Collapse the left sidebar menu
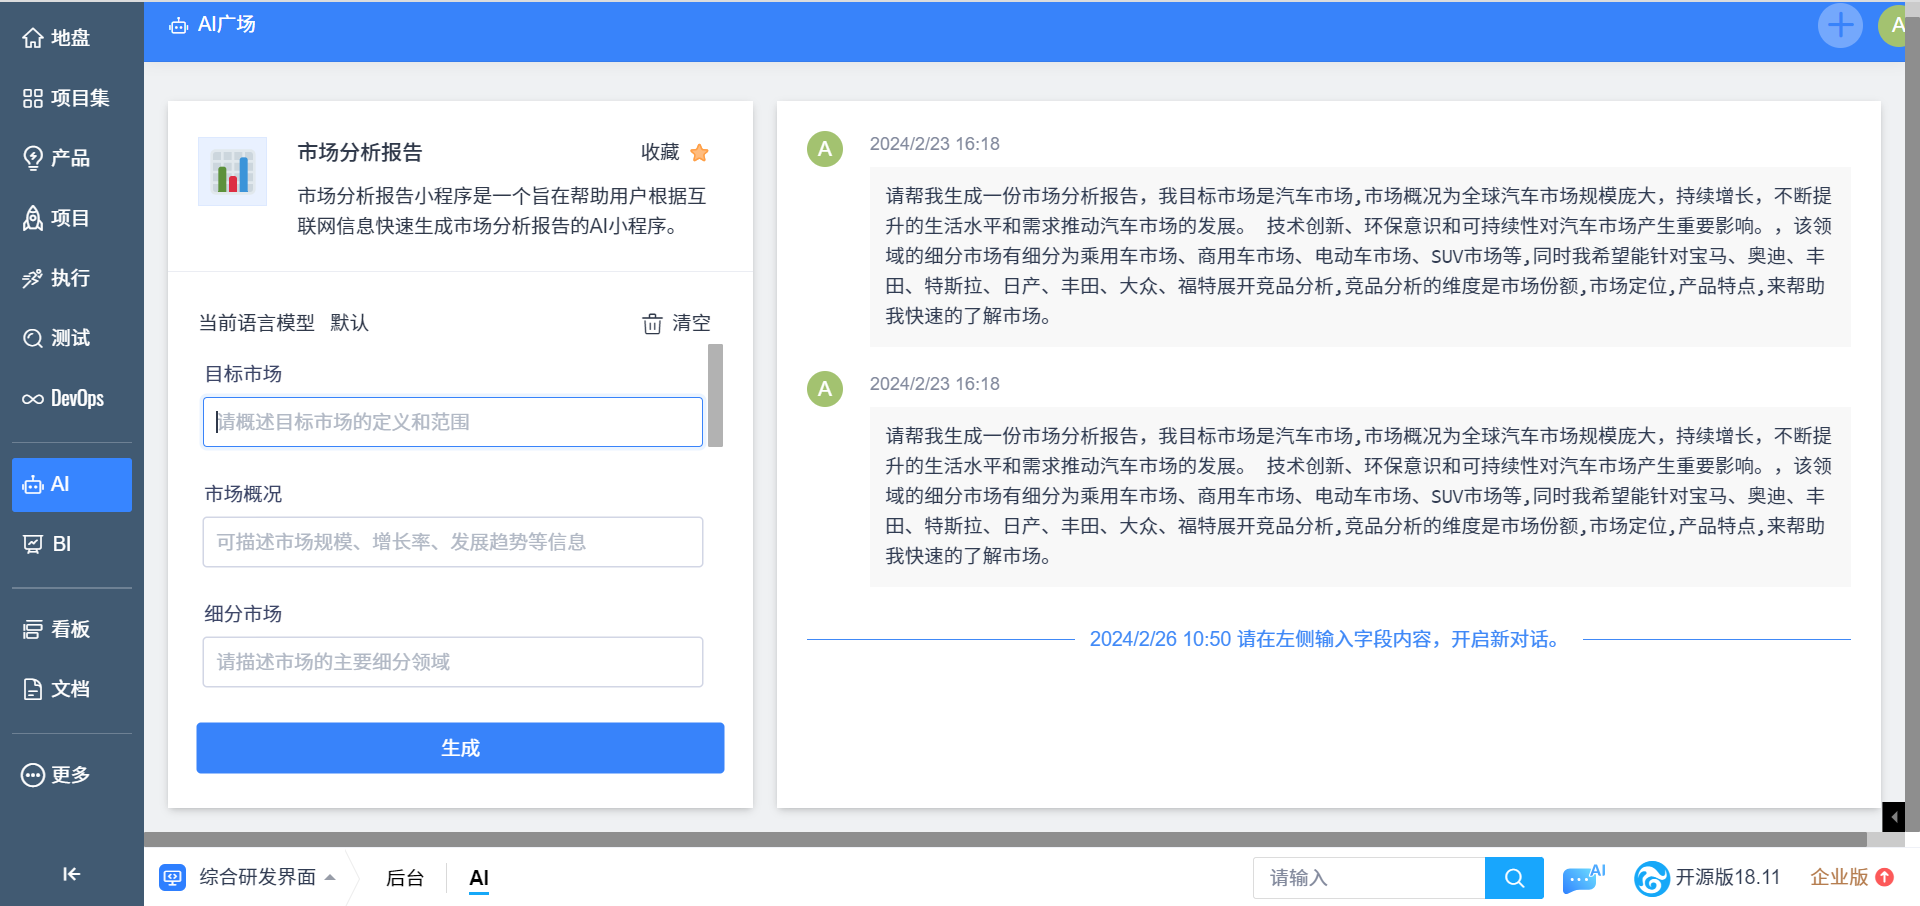 (71, 874)
